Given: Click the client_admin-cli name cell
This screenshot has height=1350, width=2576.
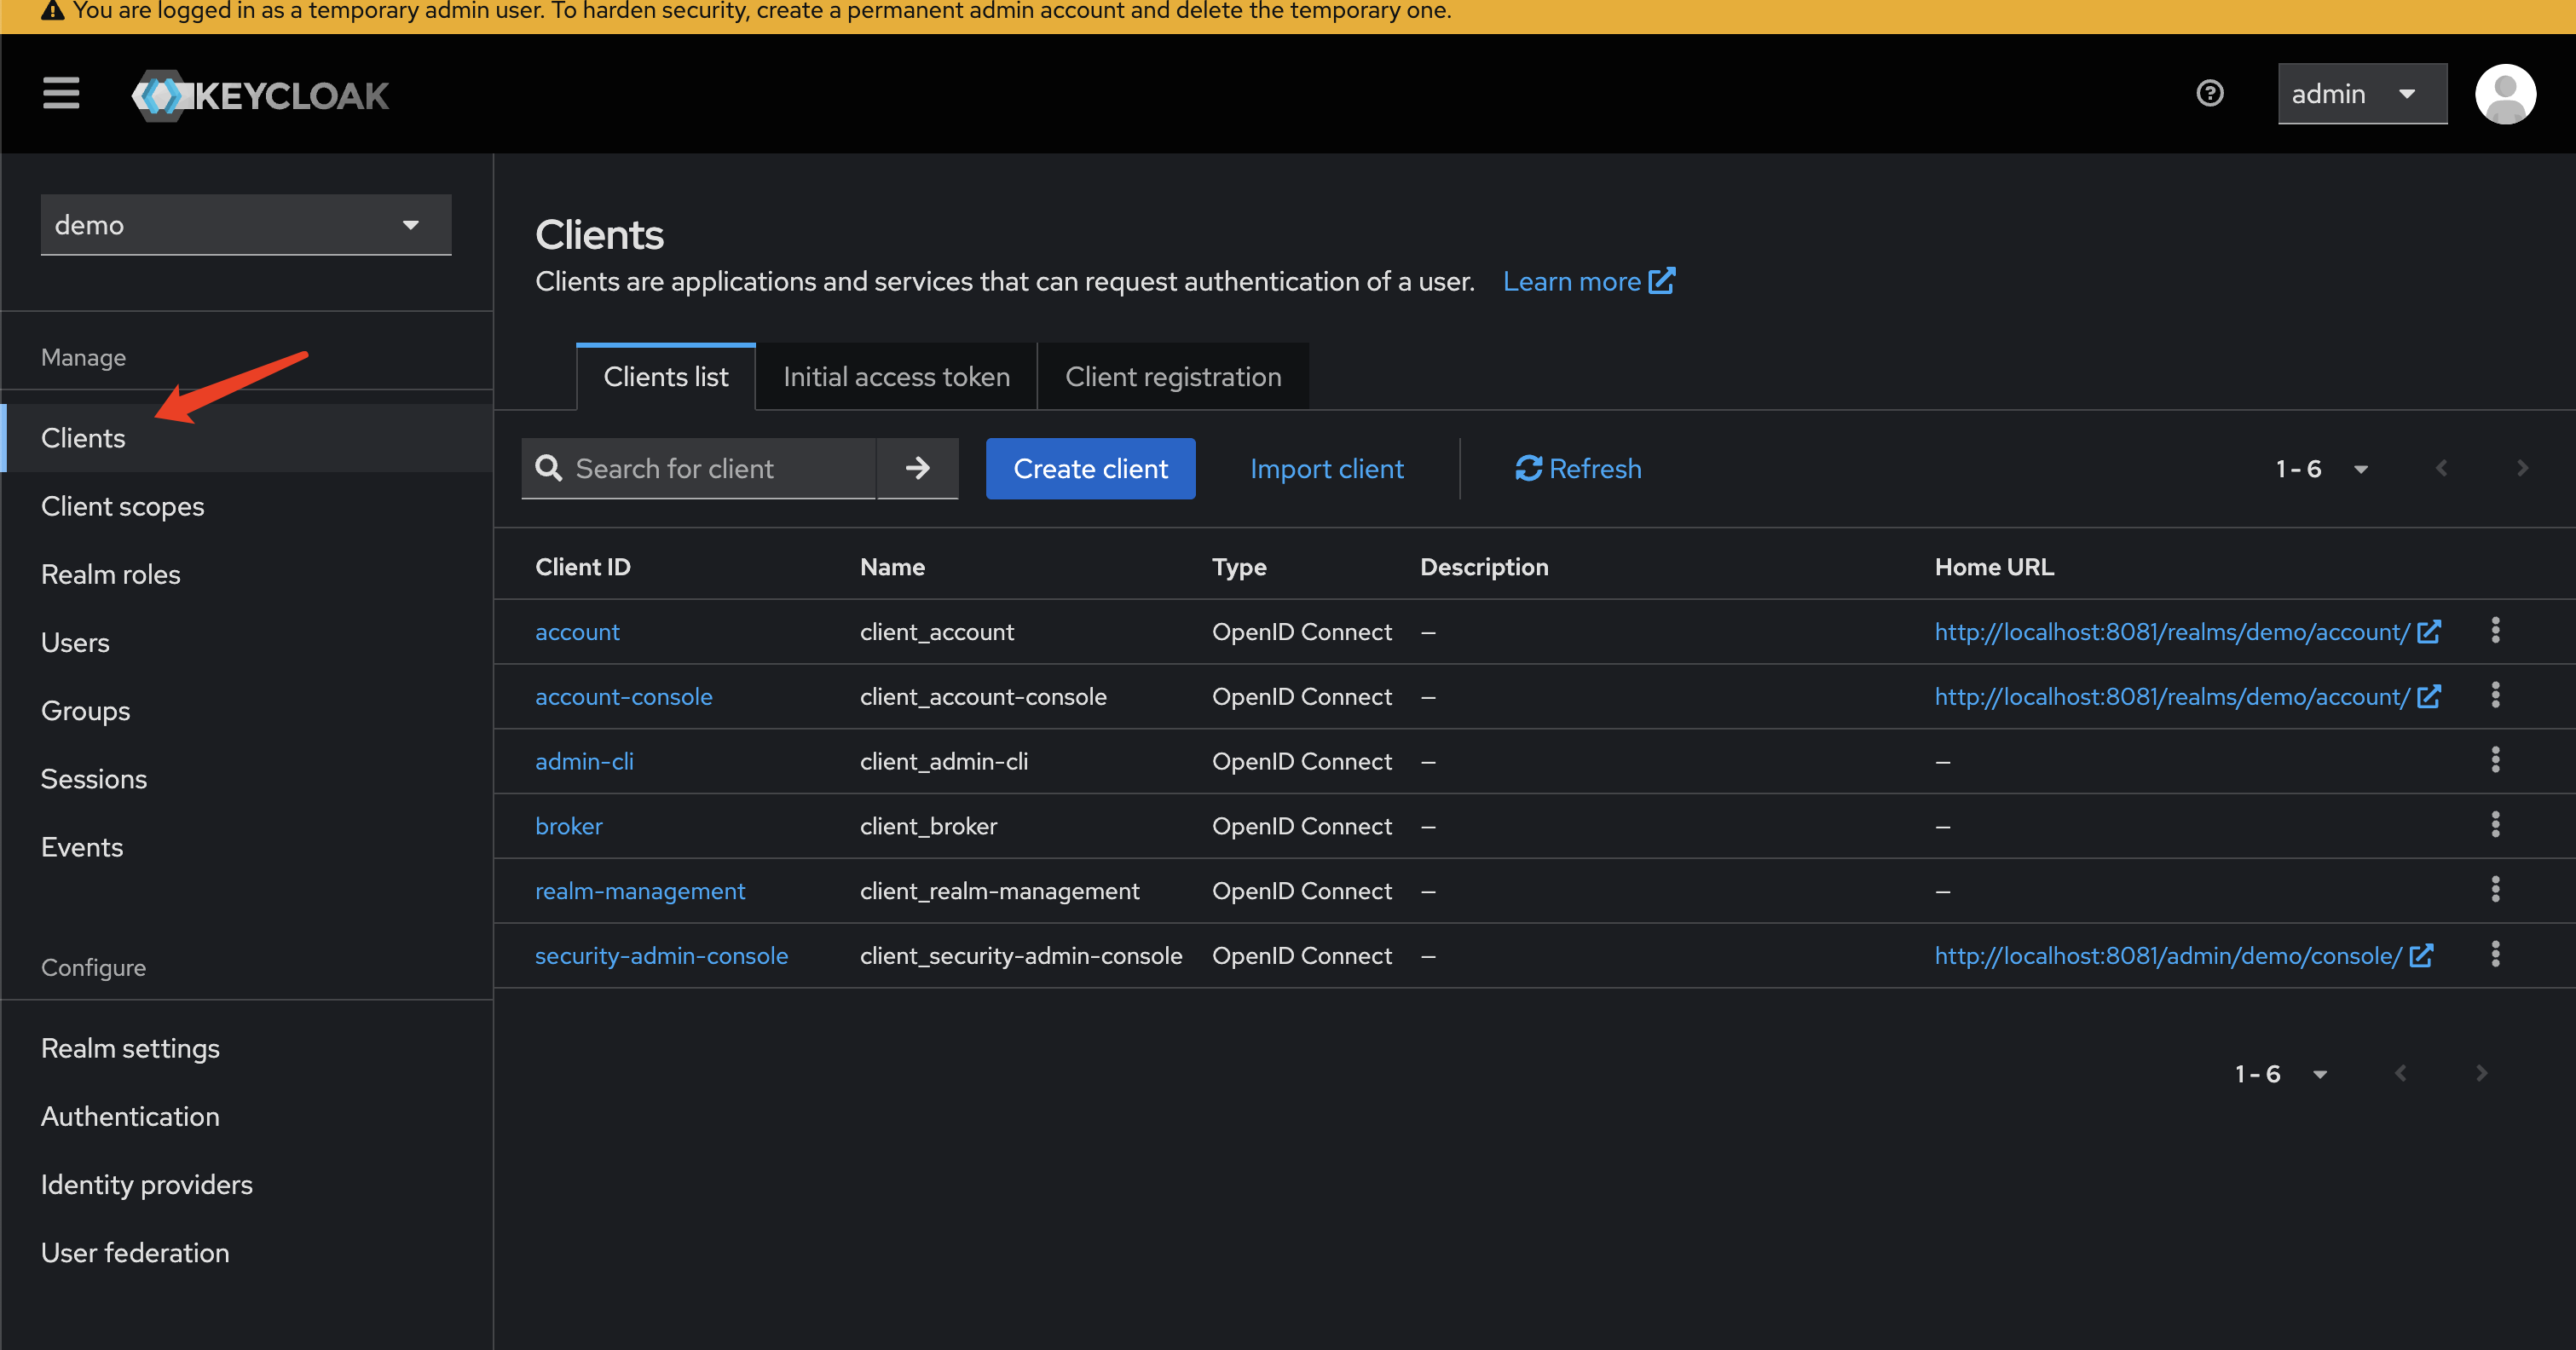Looking at the screenshot, I should click(943, 762).
